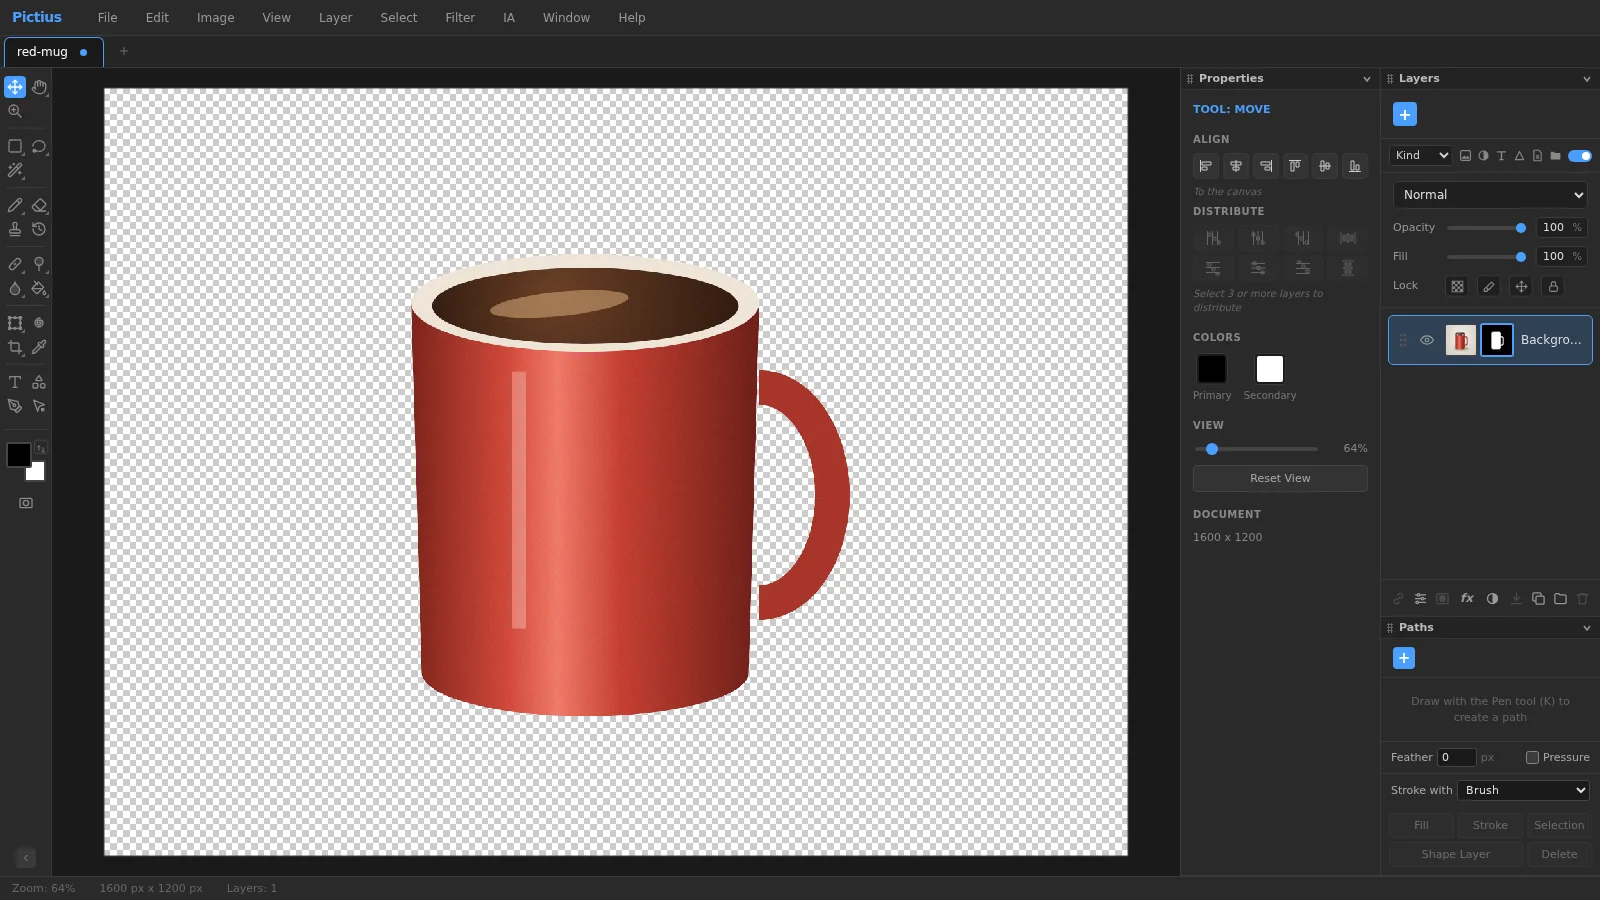Open the File menu
Screen dimensions: 1600x900
[x=107, y=17]
